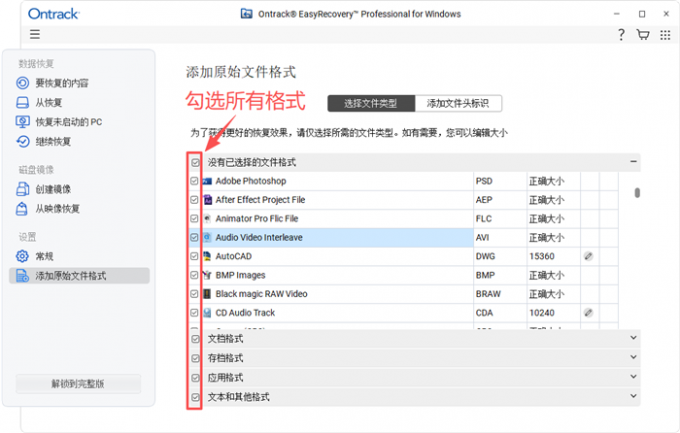Viewport: 680px width, 433px height.
Task: Edit size pencil icon for AutoCAD
Action: (588, 256)
